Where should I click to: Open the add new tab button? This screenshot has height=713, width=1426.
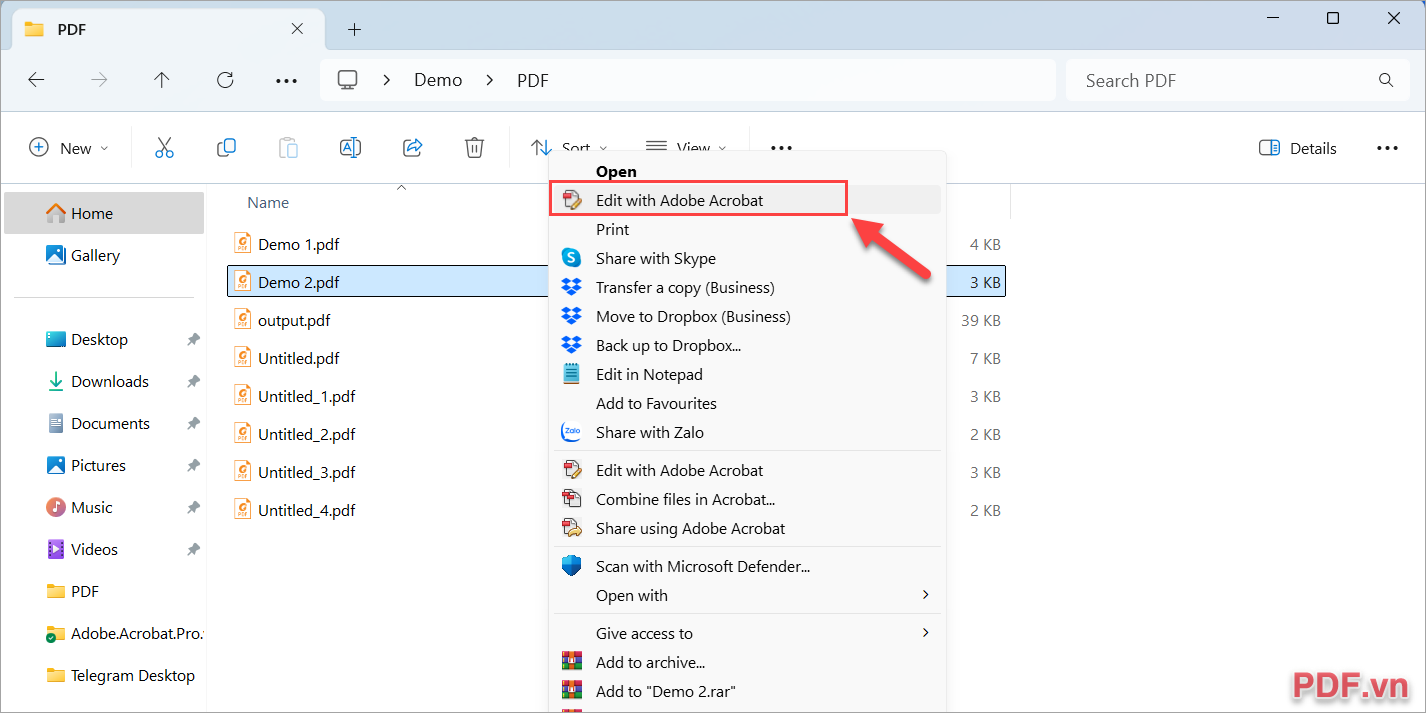[x=354, y=30]
